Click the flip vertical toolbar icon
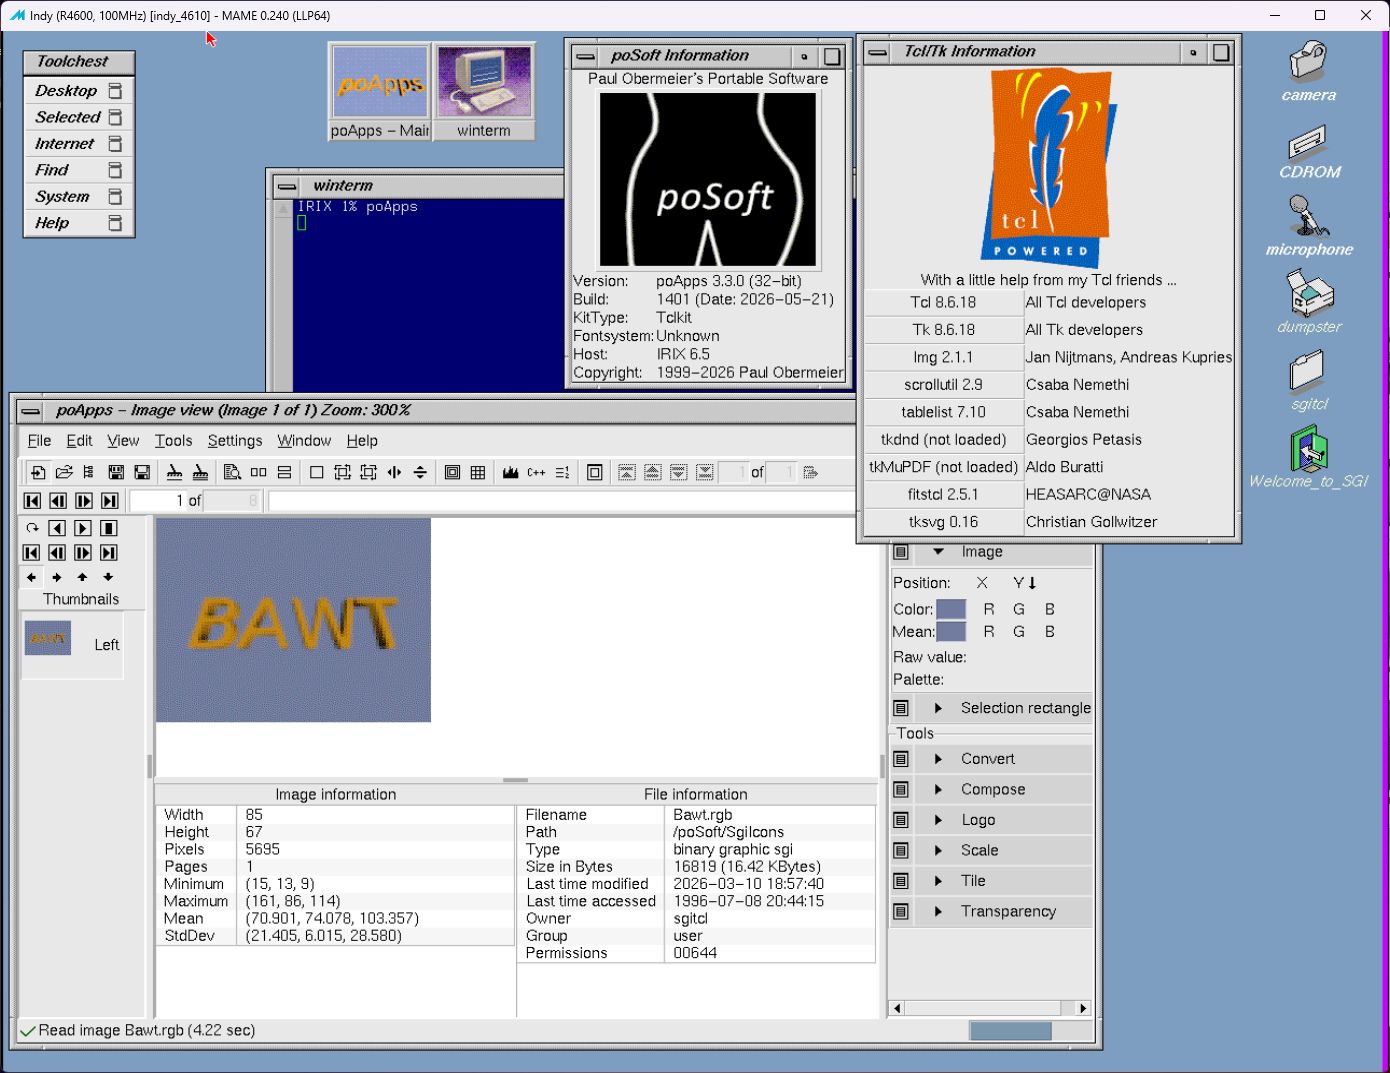1390x1073 pixels. click(x=420, y=472)
